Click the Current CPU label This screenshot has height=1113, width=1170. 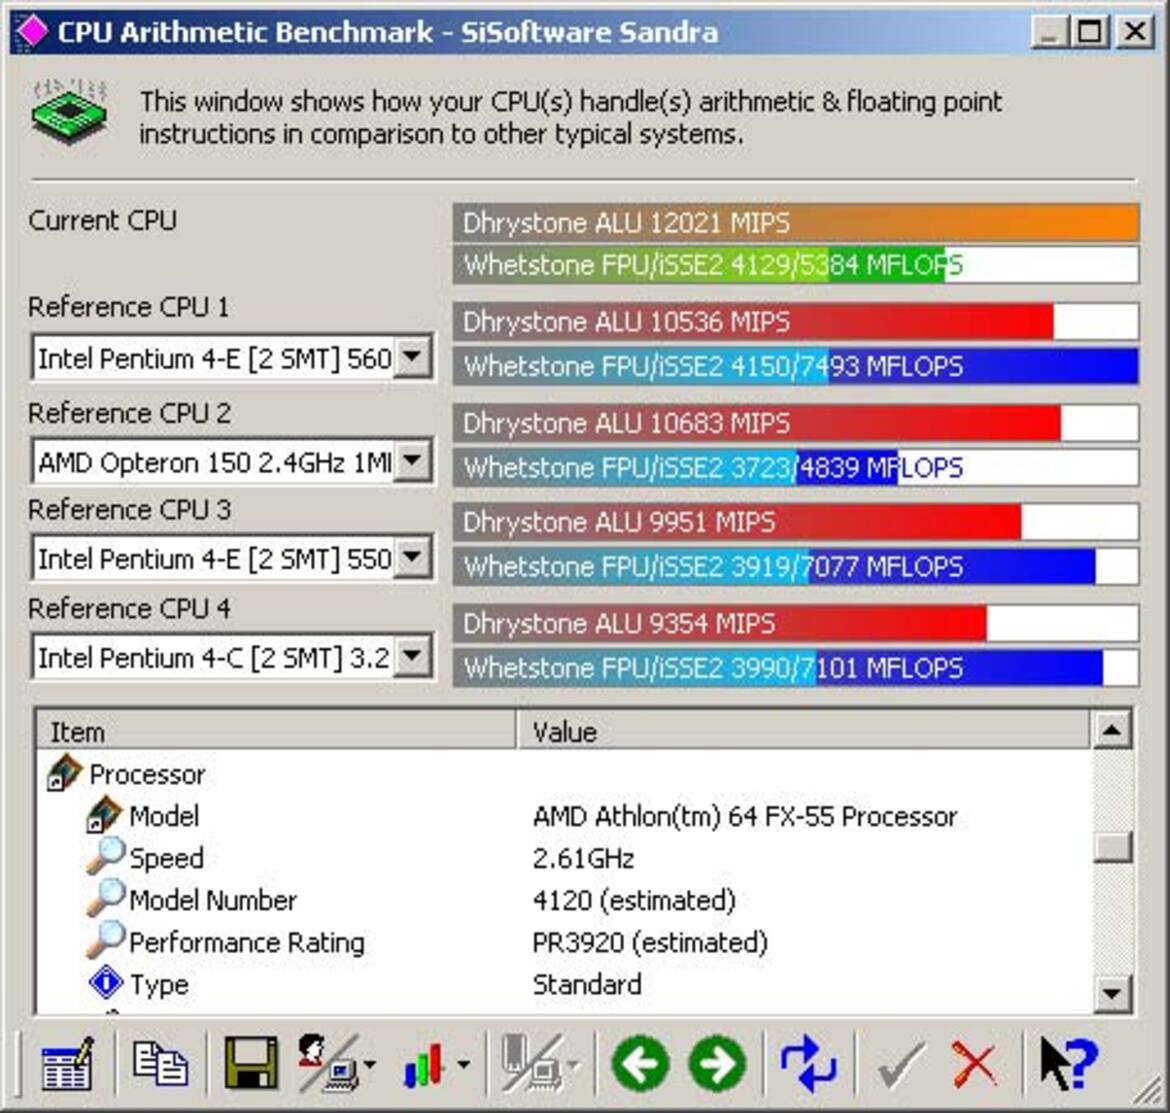coord(102,220)
